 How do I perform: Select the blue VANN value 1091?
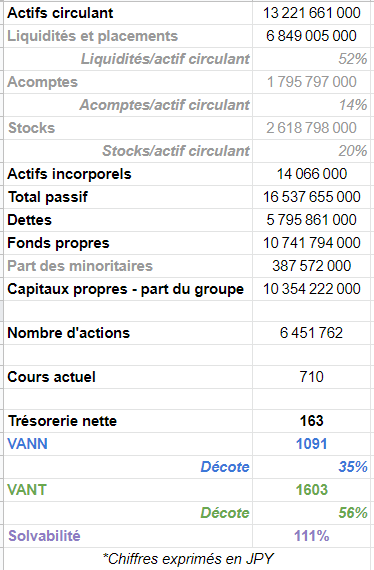(311, 444)
